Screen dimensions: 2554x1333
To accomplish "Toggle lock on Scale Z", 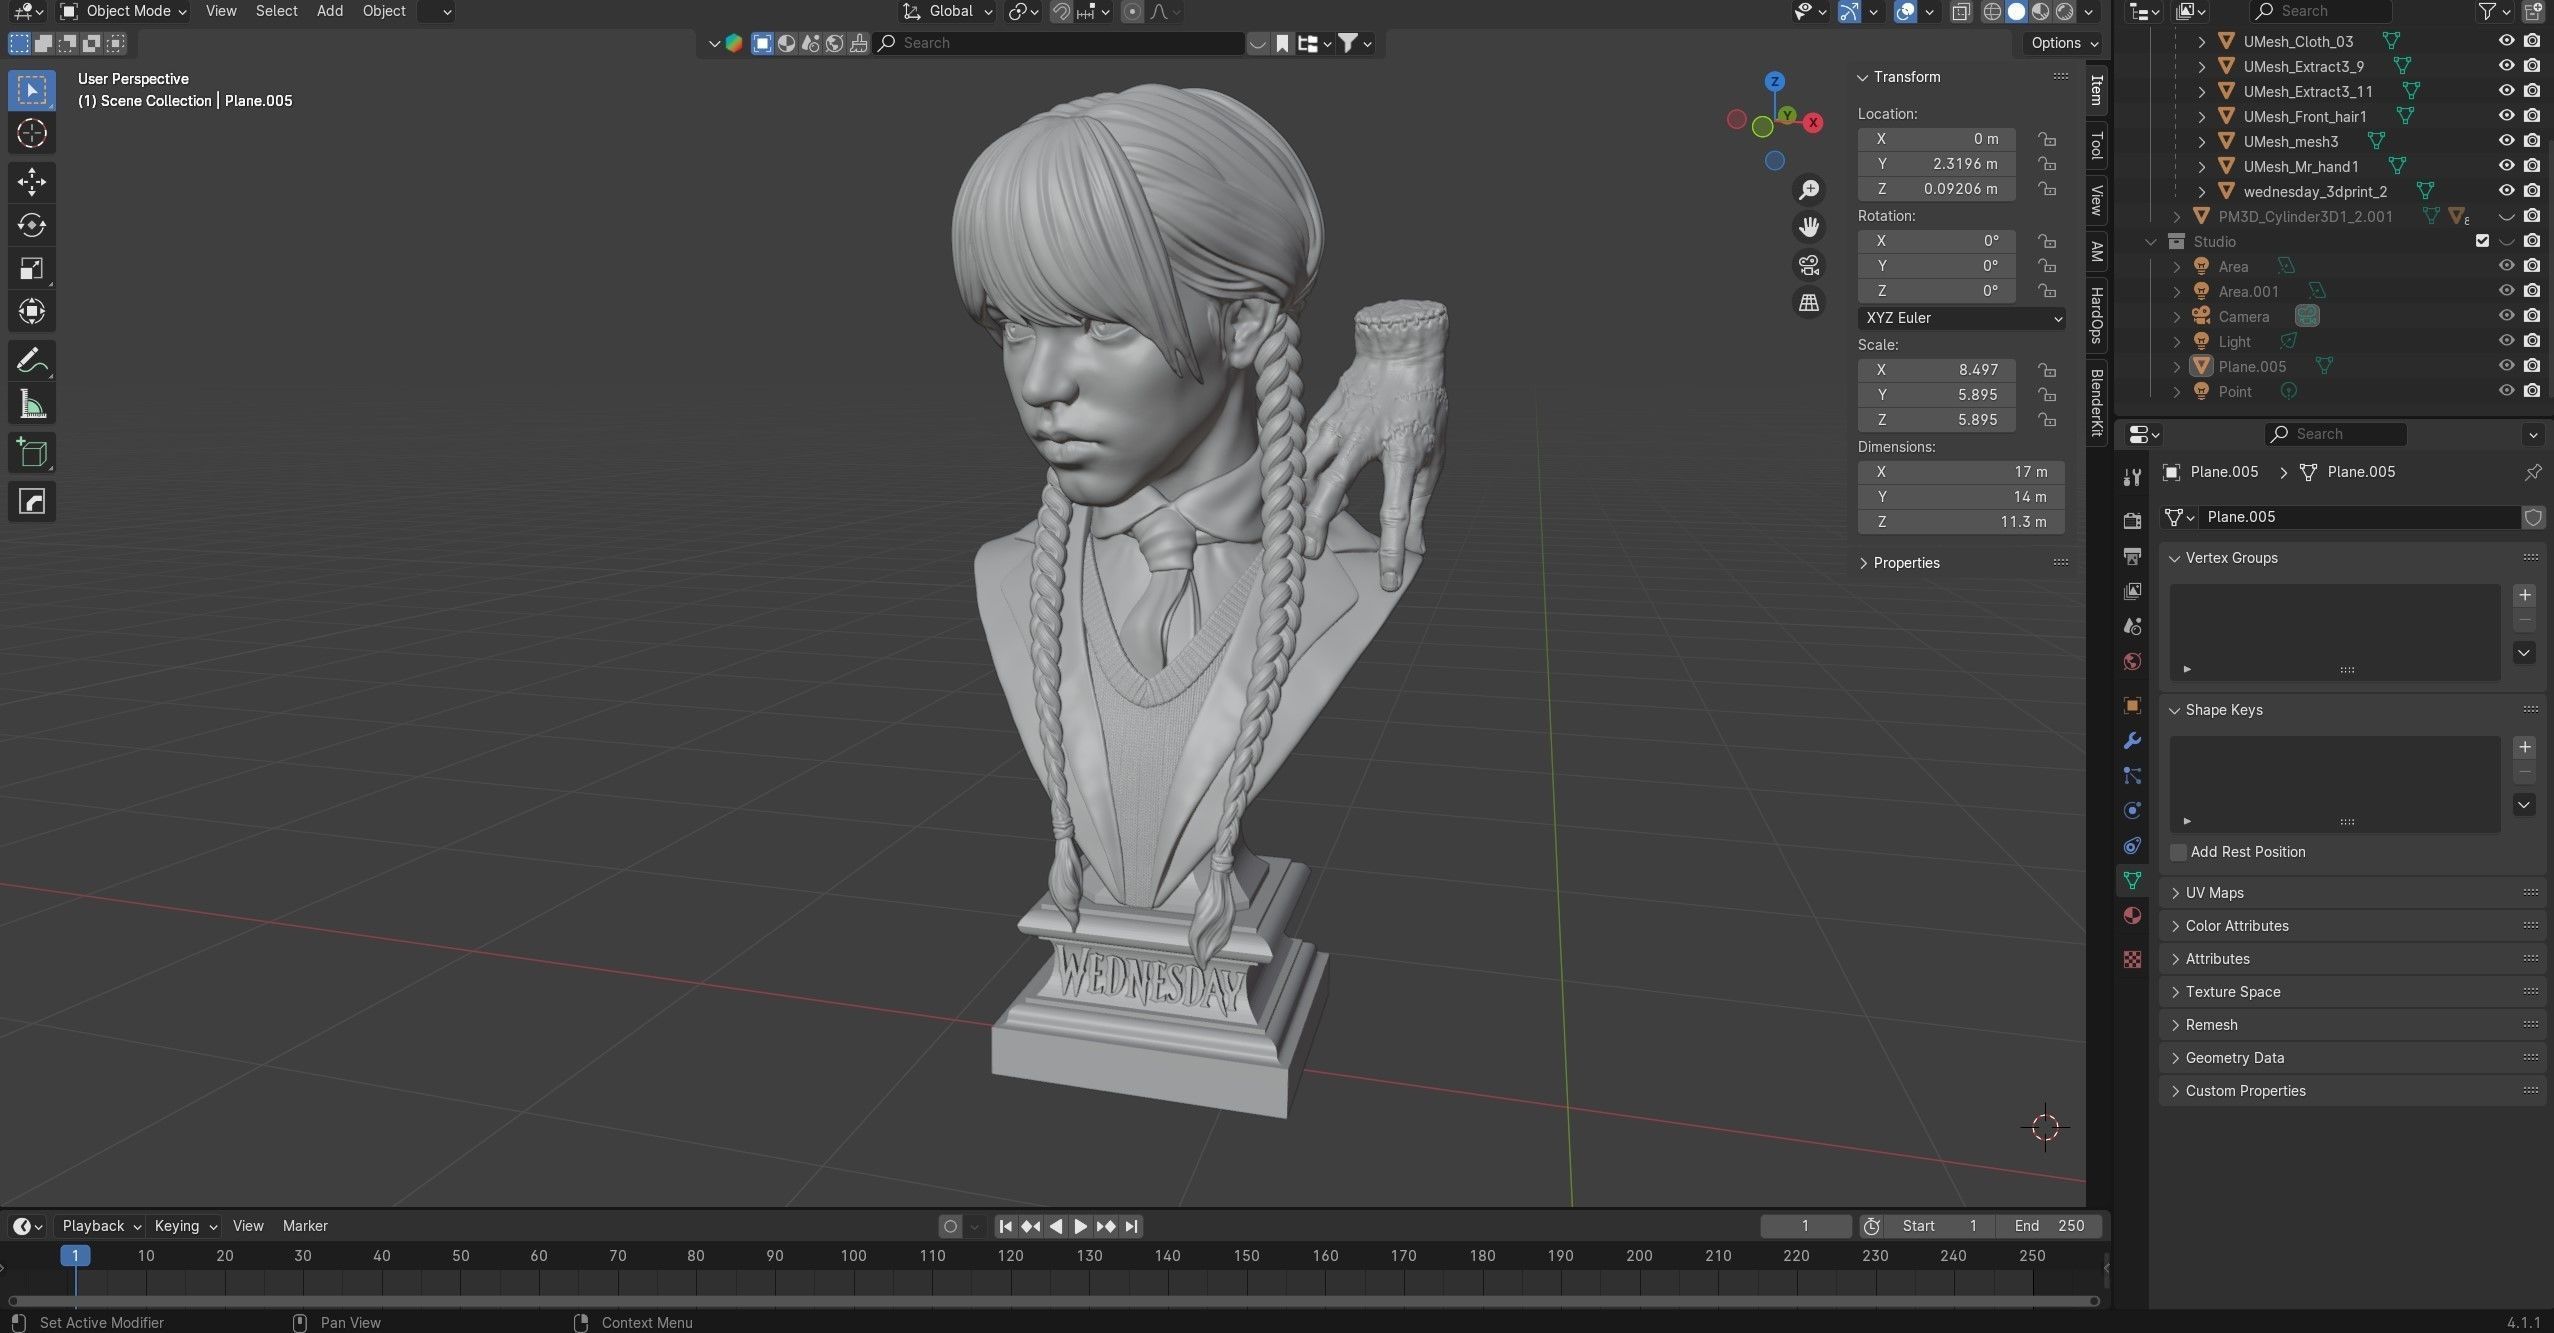I will click(2047, 420).
